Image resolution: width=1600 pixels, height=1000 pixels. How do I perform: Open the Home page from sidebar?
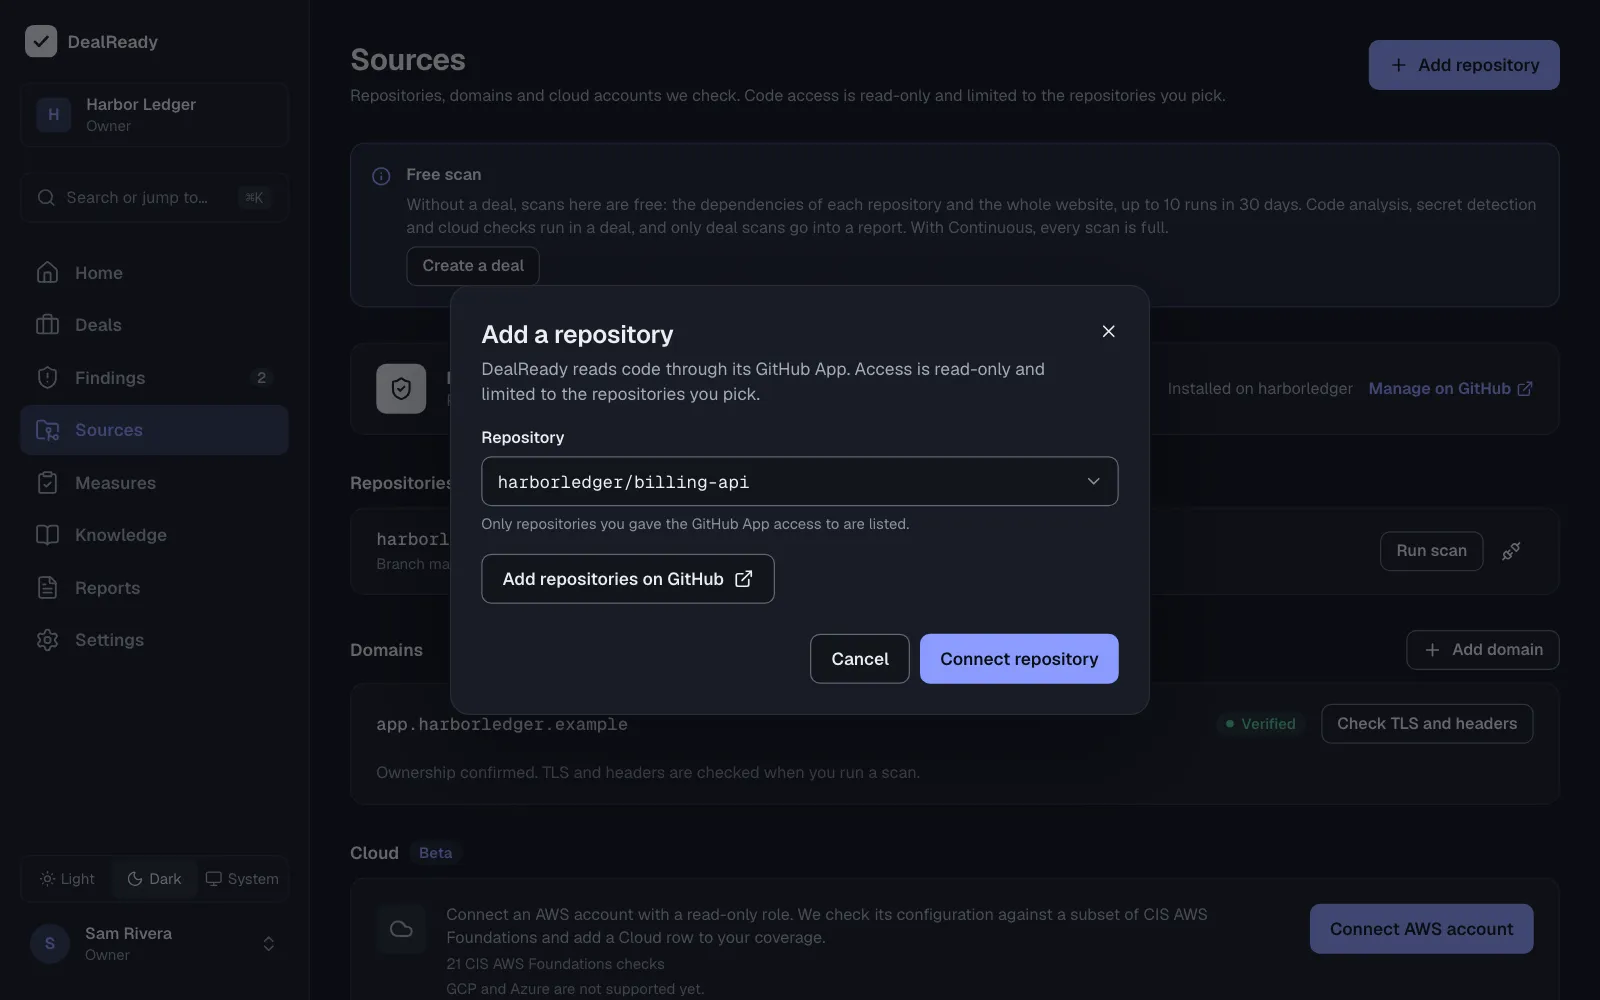click(154, 273)
